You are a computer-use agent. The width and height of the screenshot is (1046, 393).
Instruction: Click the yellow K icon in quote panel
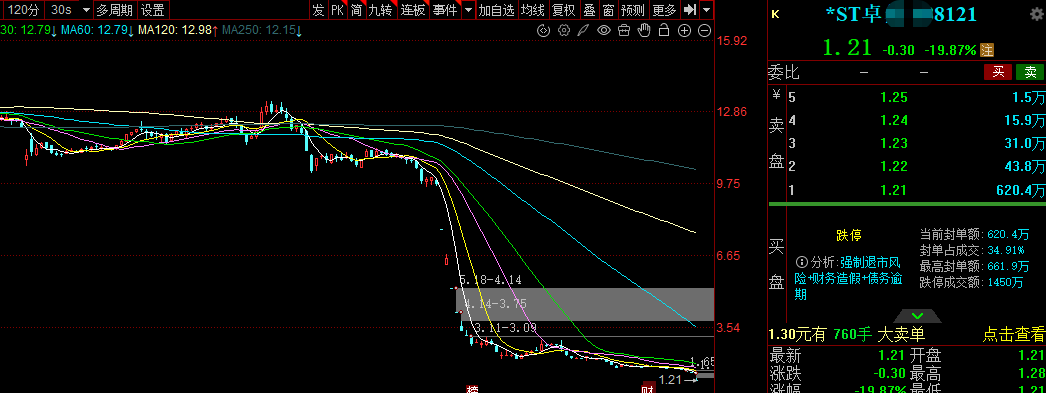(x=775, y=14)
